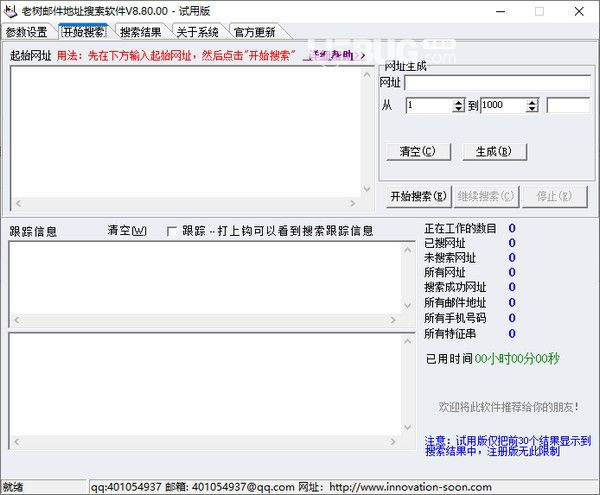Click inside the 跟踪信息 text box
The image size is (600, 495).
click(x=205, y=278)
